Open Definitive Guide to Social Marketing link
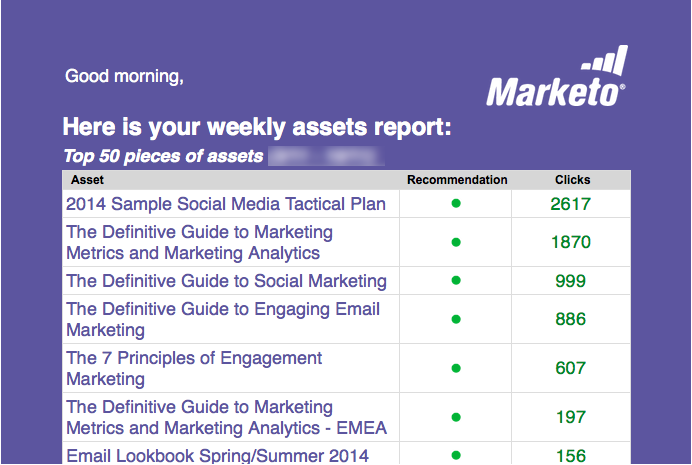 point(226,281)
